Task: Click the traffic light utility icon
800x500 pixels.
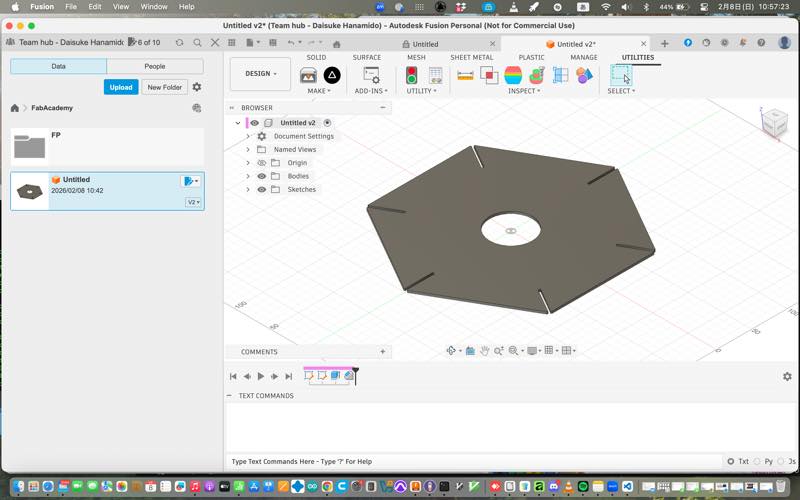Action: (x=411, y=75)
